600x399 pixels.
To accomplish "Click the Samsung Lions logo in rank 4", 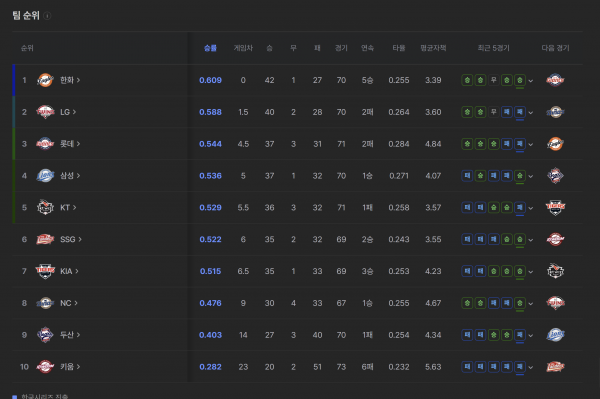I will (x=45, y=176).
